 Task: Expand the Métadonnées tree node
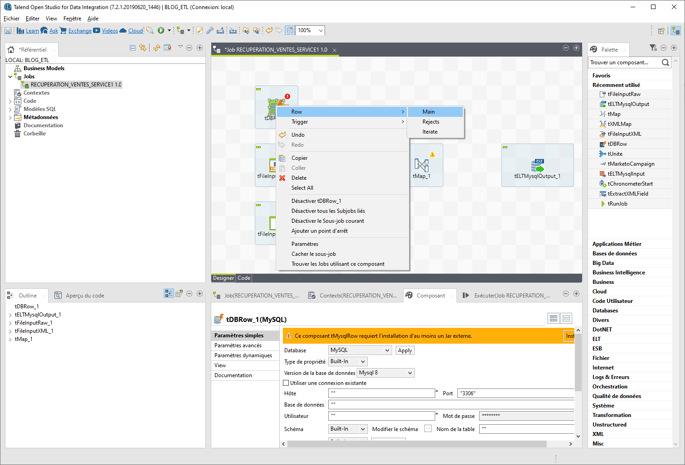[x=10, y=117]
